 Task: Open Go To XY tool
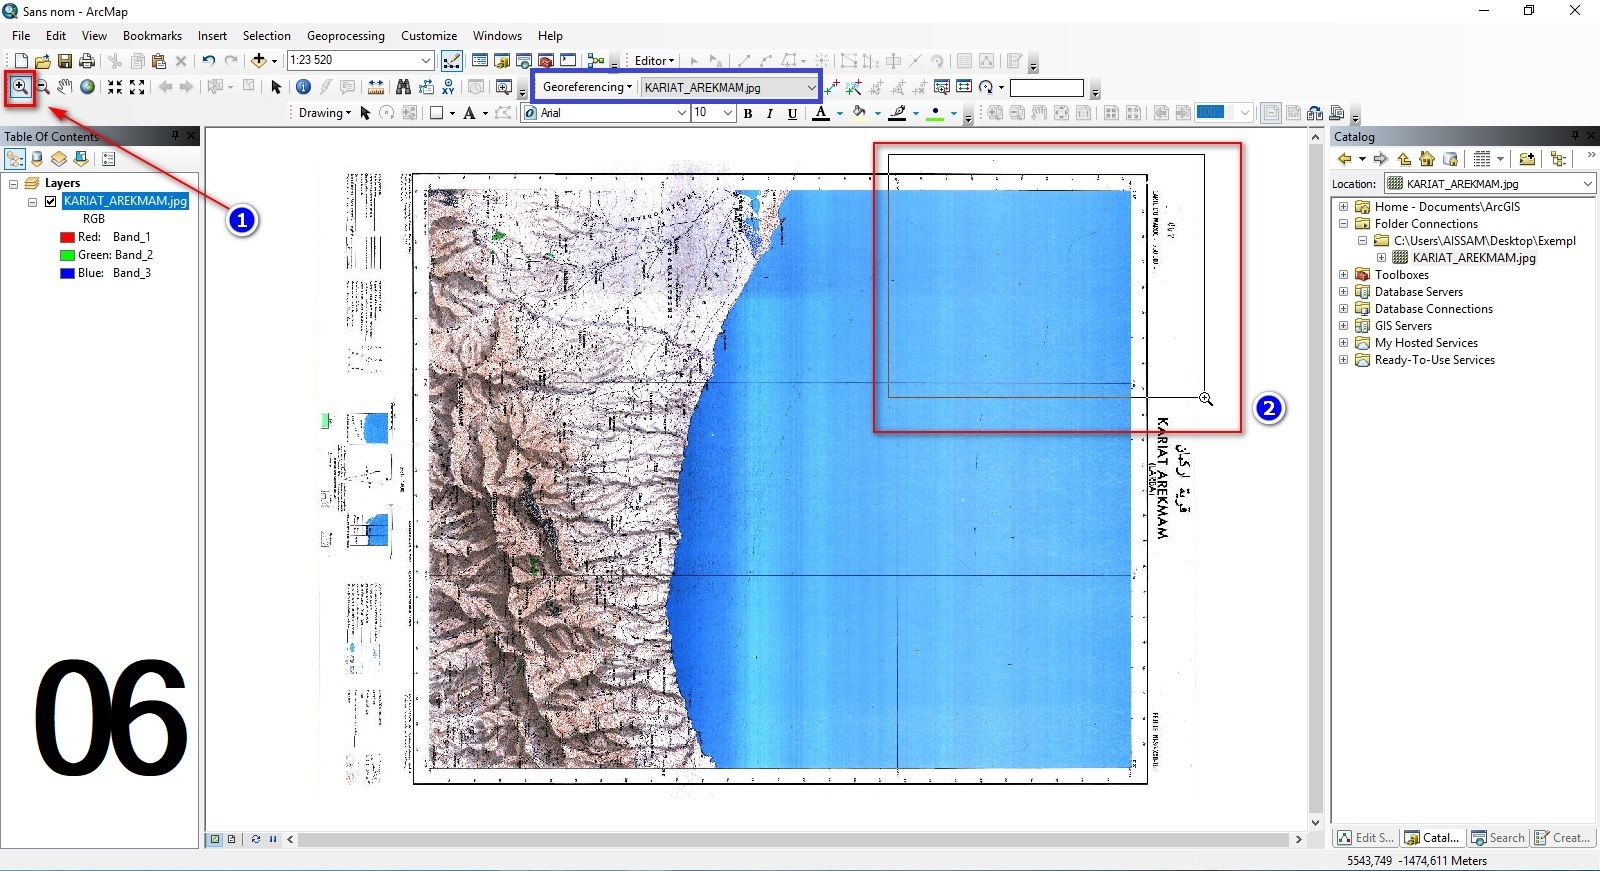point(448,87)
